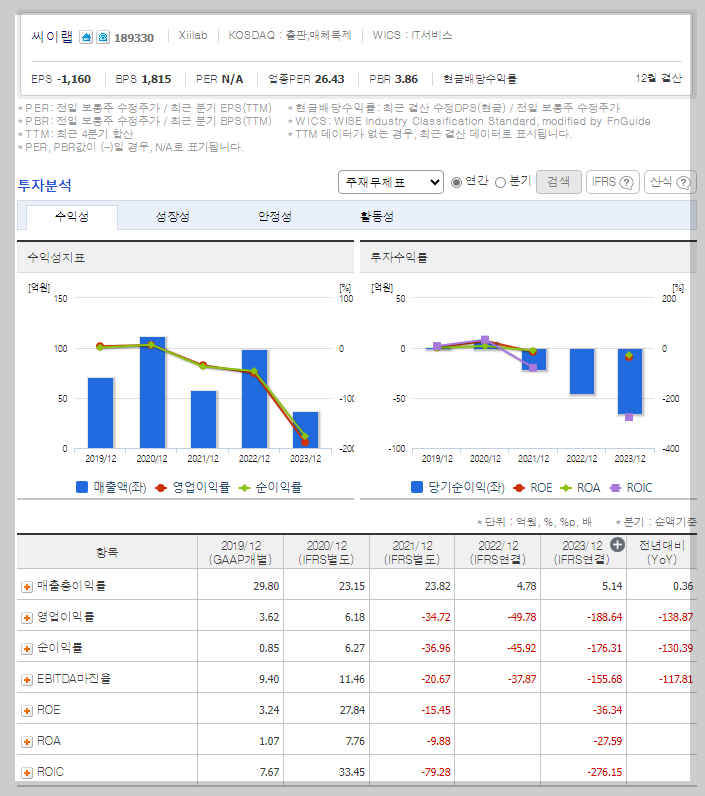Click the 2022/12 bar in 투자수익률 chart

pos(582,371)
